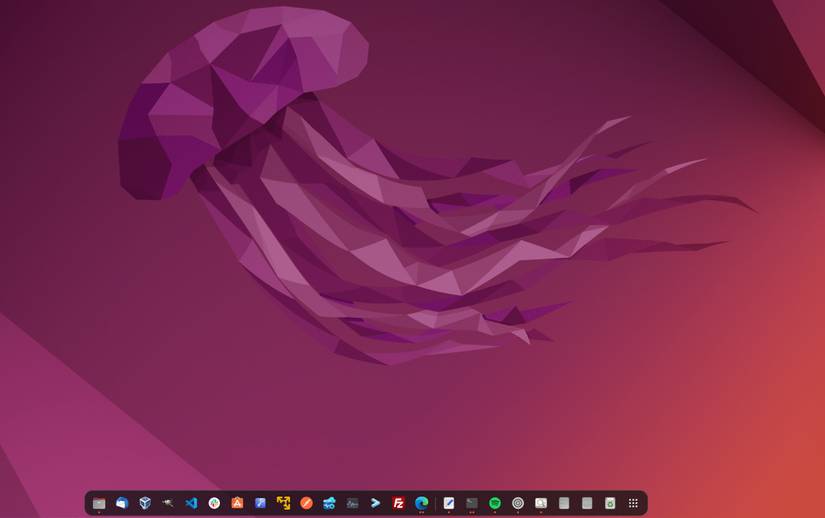
Task: Launch FileZilla from the dock
Action: 398,503
